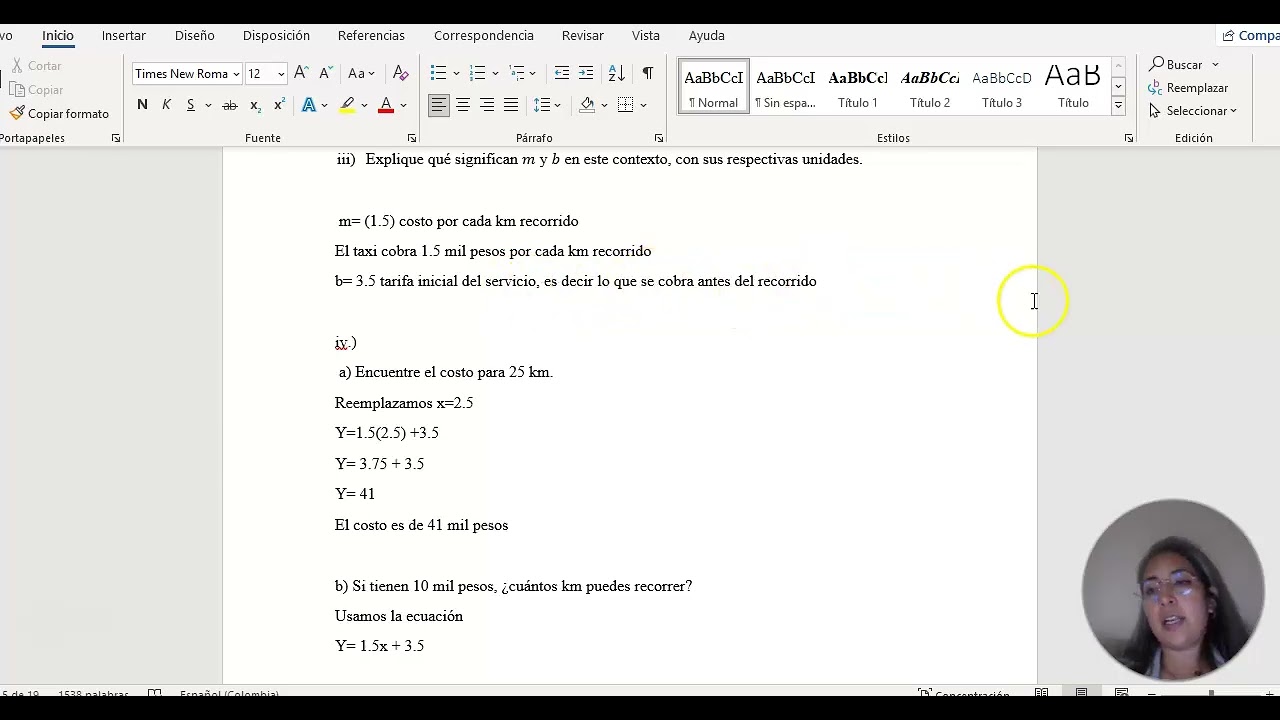
Task: Expand the font color dropdown arrow
Action: click(403, 105)
